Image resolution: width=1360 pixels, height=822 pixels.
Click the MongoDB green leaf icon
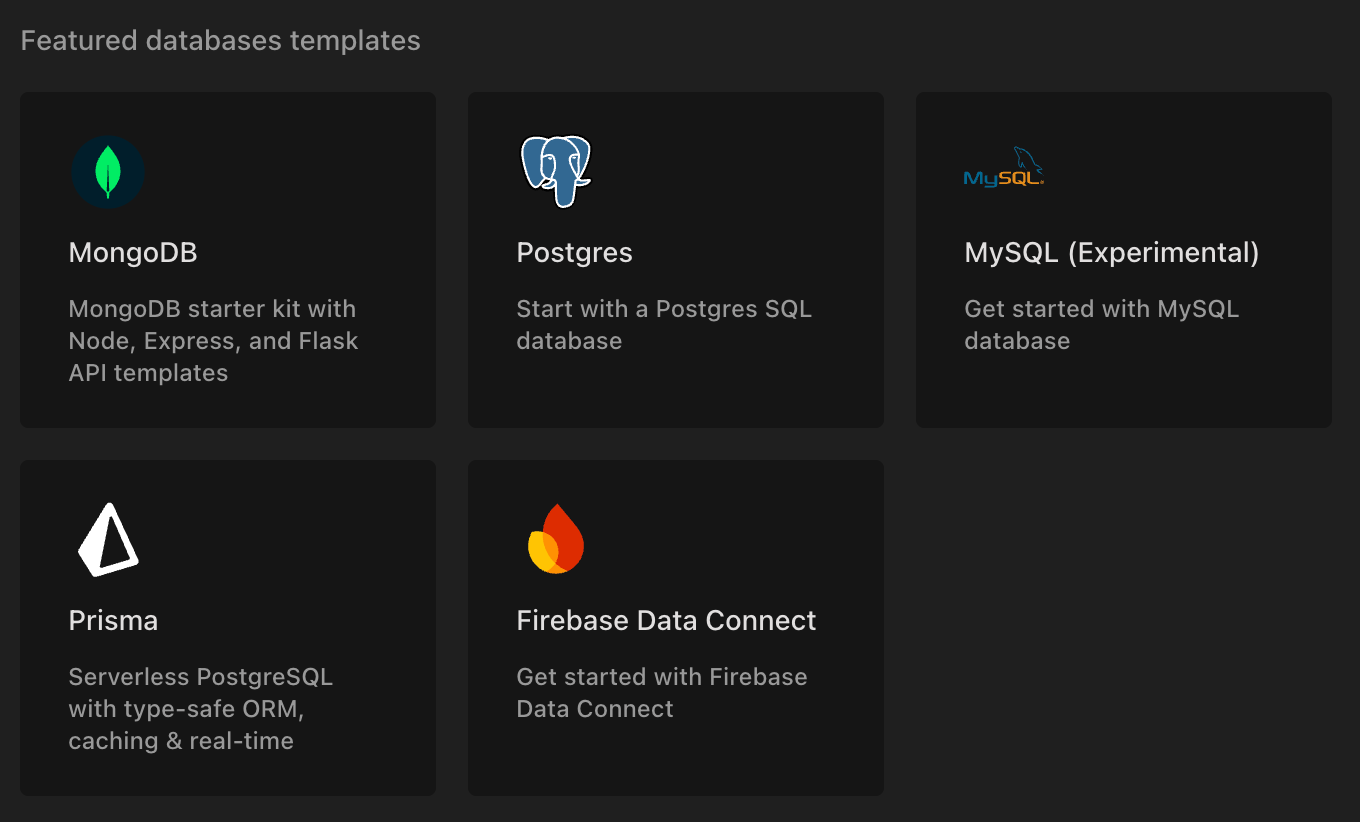108,172
